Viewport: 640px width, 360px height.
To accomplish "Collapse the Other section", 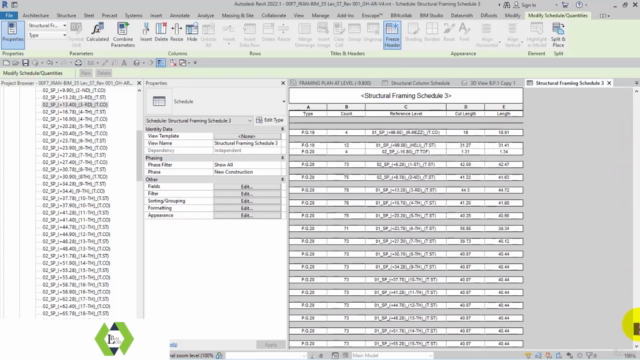I will [x=282, y=179].
